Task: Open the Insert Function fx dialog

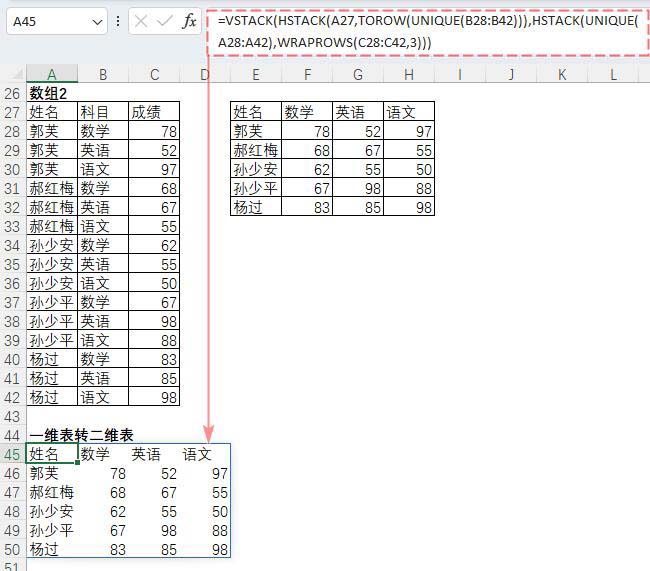Action: (x=189, y=21)
